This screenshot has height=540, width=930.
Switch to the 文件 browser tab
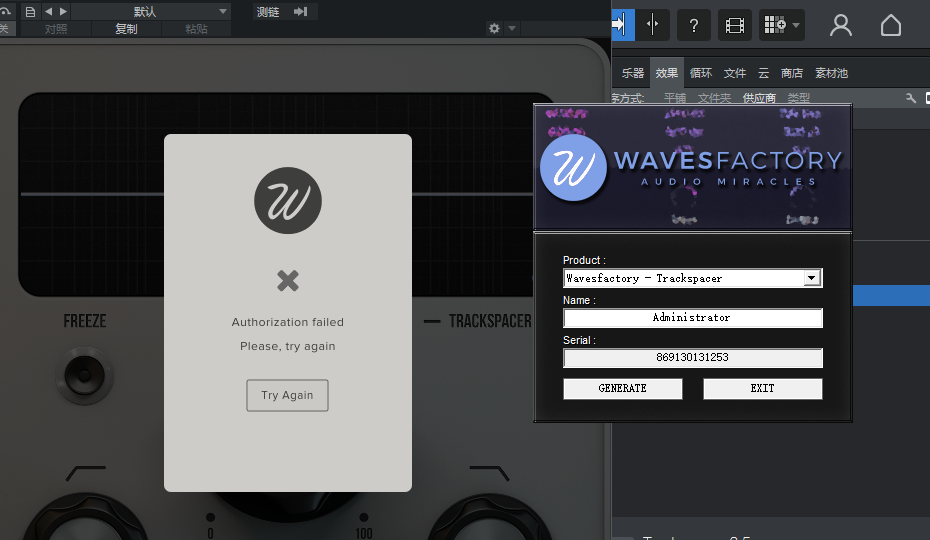(x=735, y=73)
